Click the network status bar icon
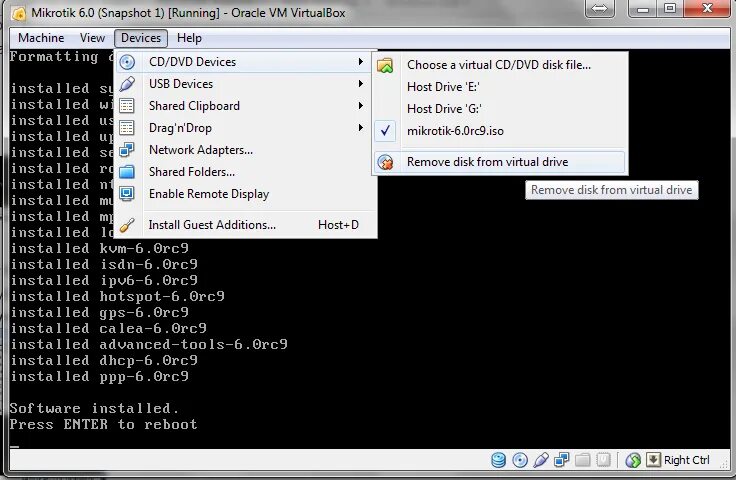Viewport: 736px width, 480px height. [561, 460]
